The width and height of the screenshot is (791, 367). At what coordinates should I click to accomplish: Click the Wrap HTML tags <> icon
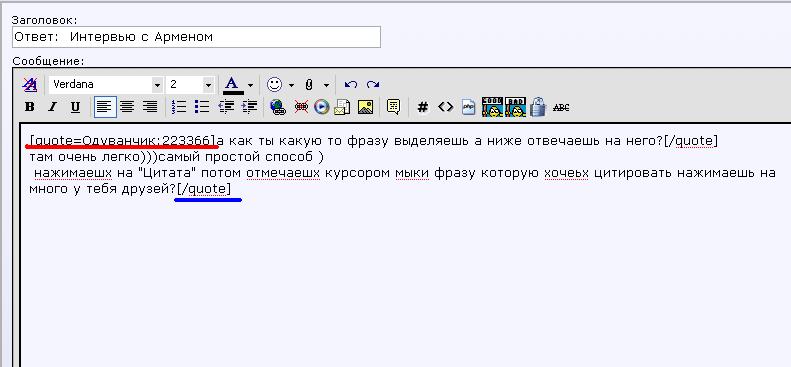(x=445, y=107)
